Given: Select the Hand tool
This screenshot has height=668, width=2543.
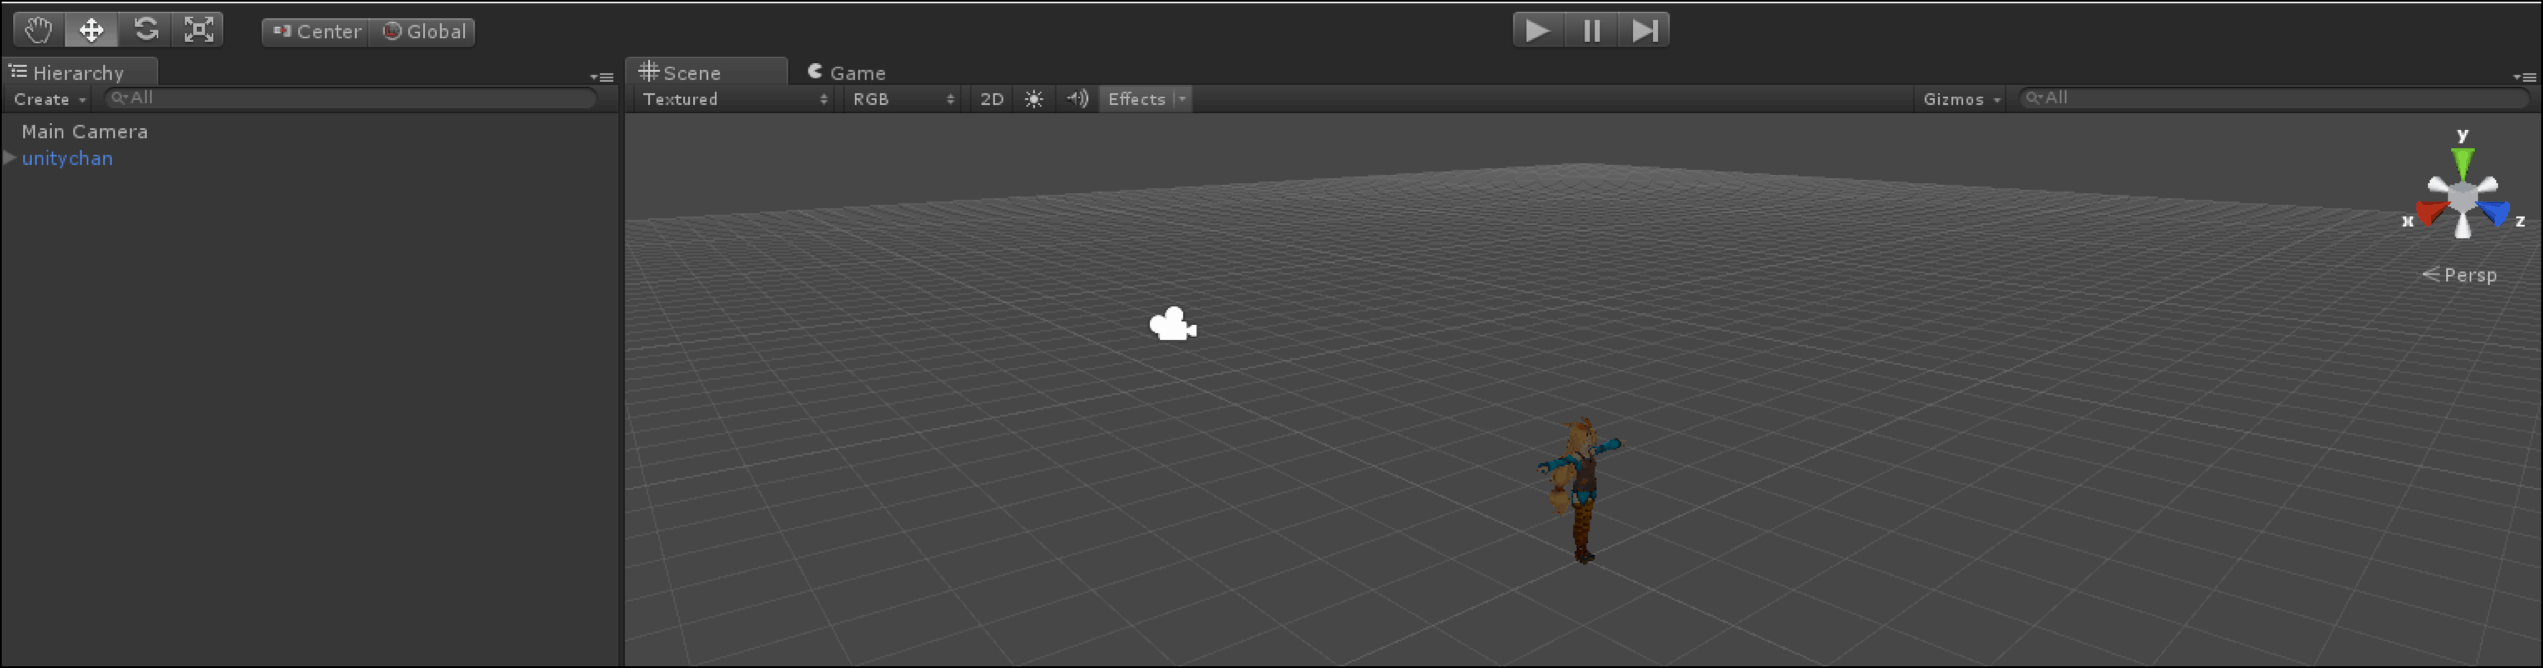Looking at the screenshot, I should pyautogui.click(x=39, y=30).
